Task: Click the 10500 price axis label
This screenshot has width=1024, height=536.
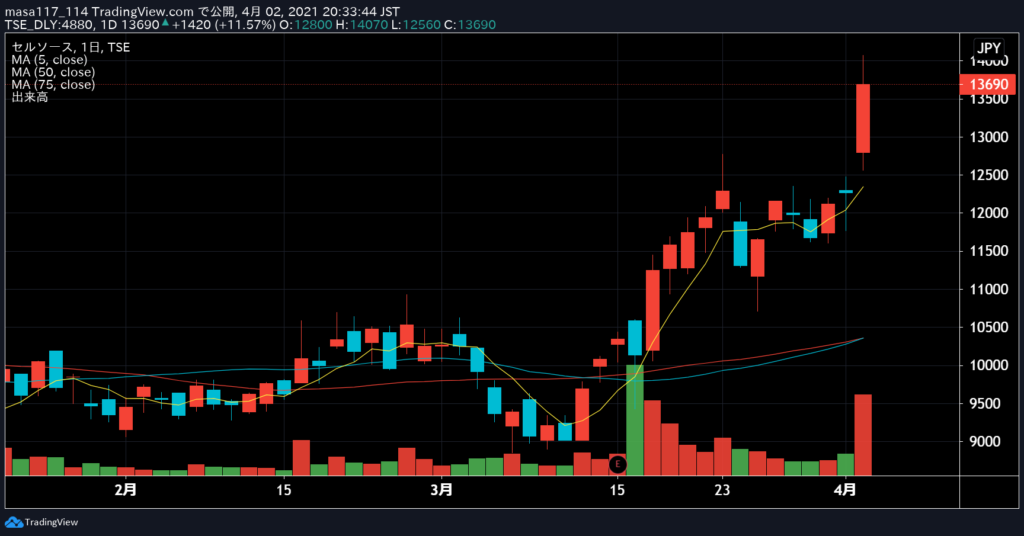Action: [989, 327]
